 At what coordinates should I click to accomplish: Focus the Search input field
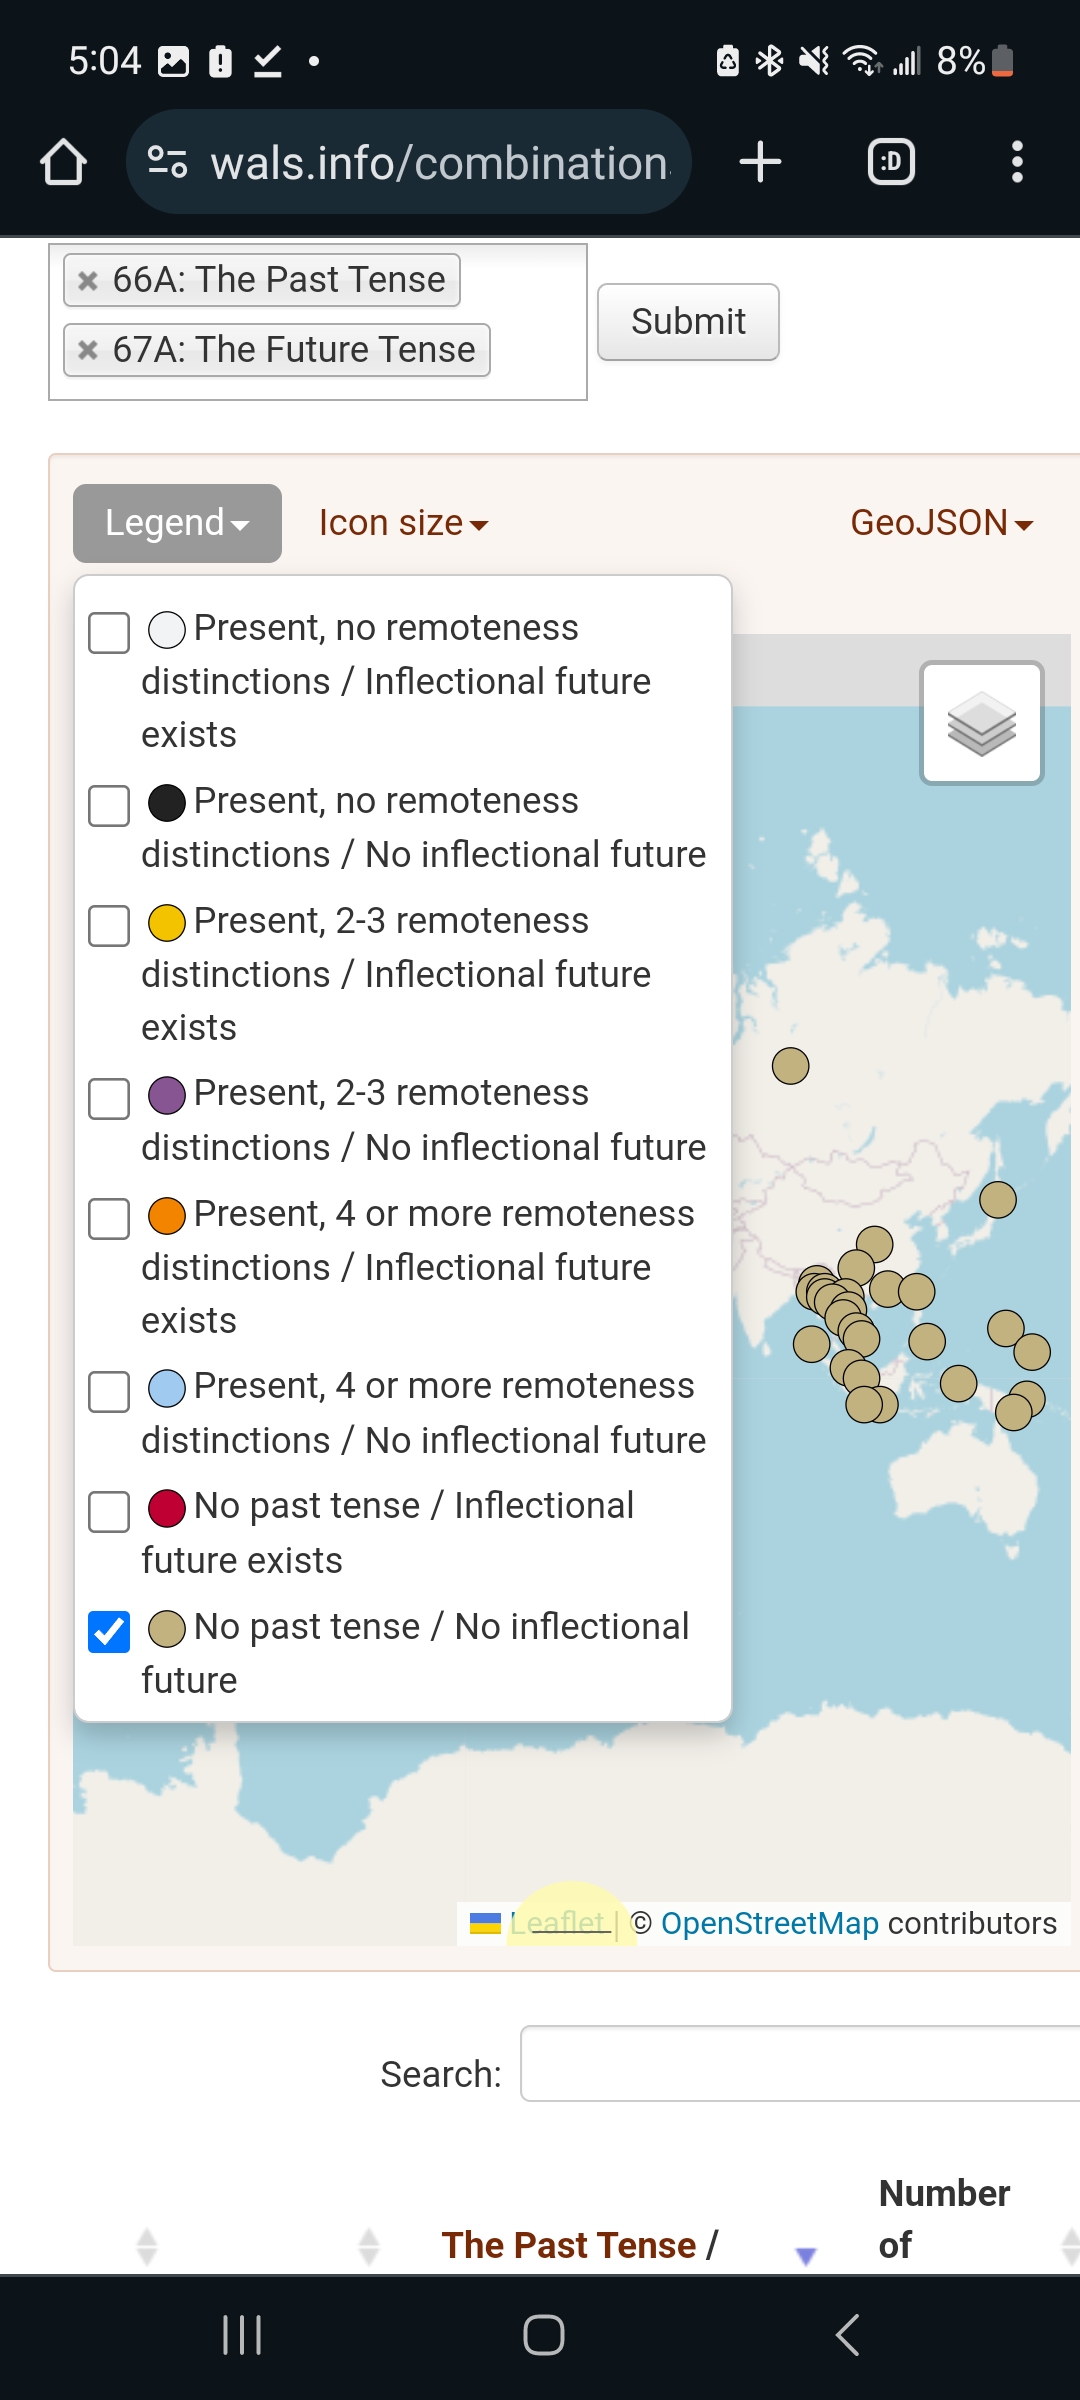pyautogui.click(x=800, y=2064)
